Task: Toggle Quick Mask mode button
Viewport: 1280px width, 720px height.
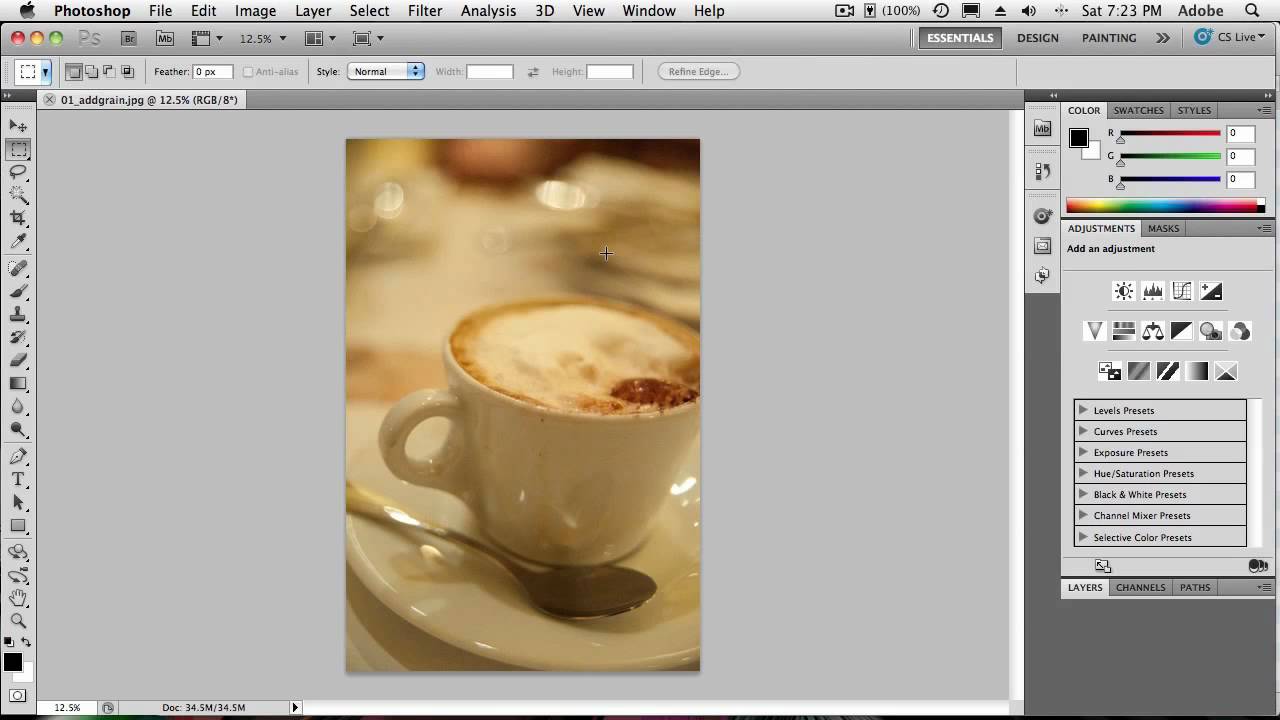Action: tap(18, 695)
